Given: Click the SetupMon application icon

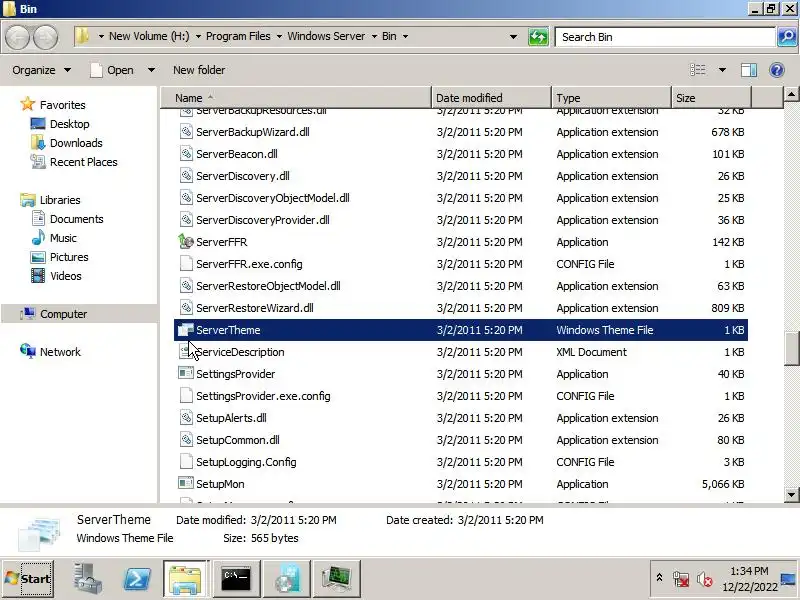Looking at the screenshot, I should [186, 483].
